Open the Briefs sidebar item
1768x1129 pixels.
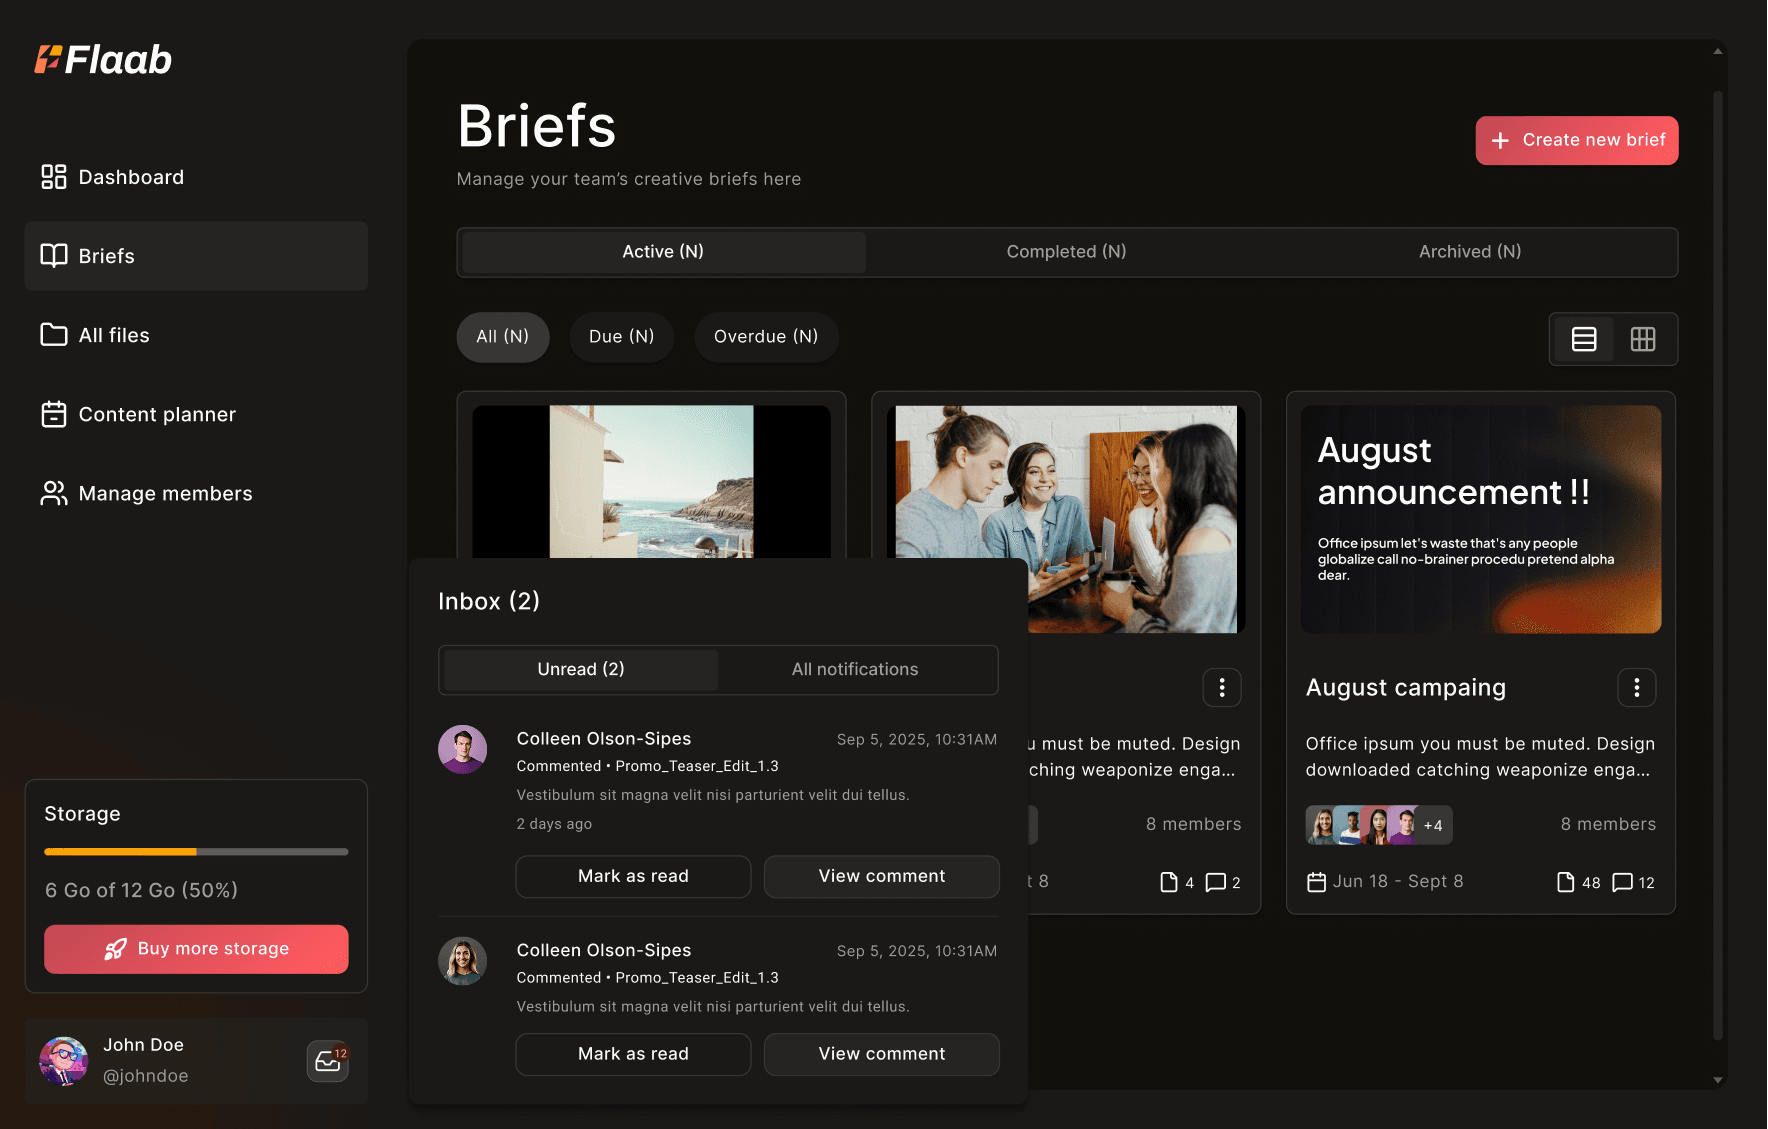(196, 256)
